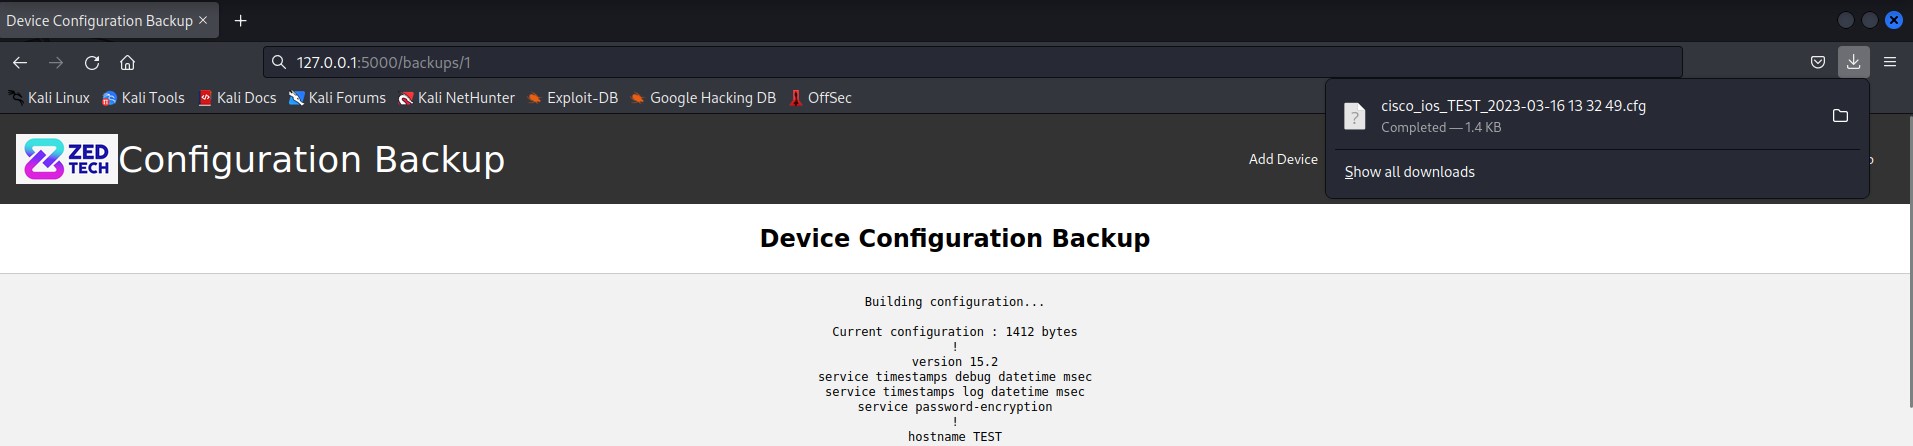1913x446 pixels.
Task: Open the Exploit-DB bookmark
Action: click(x=573, y=98)
